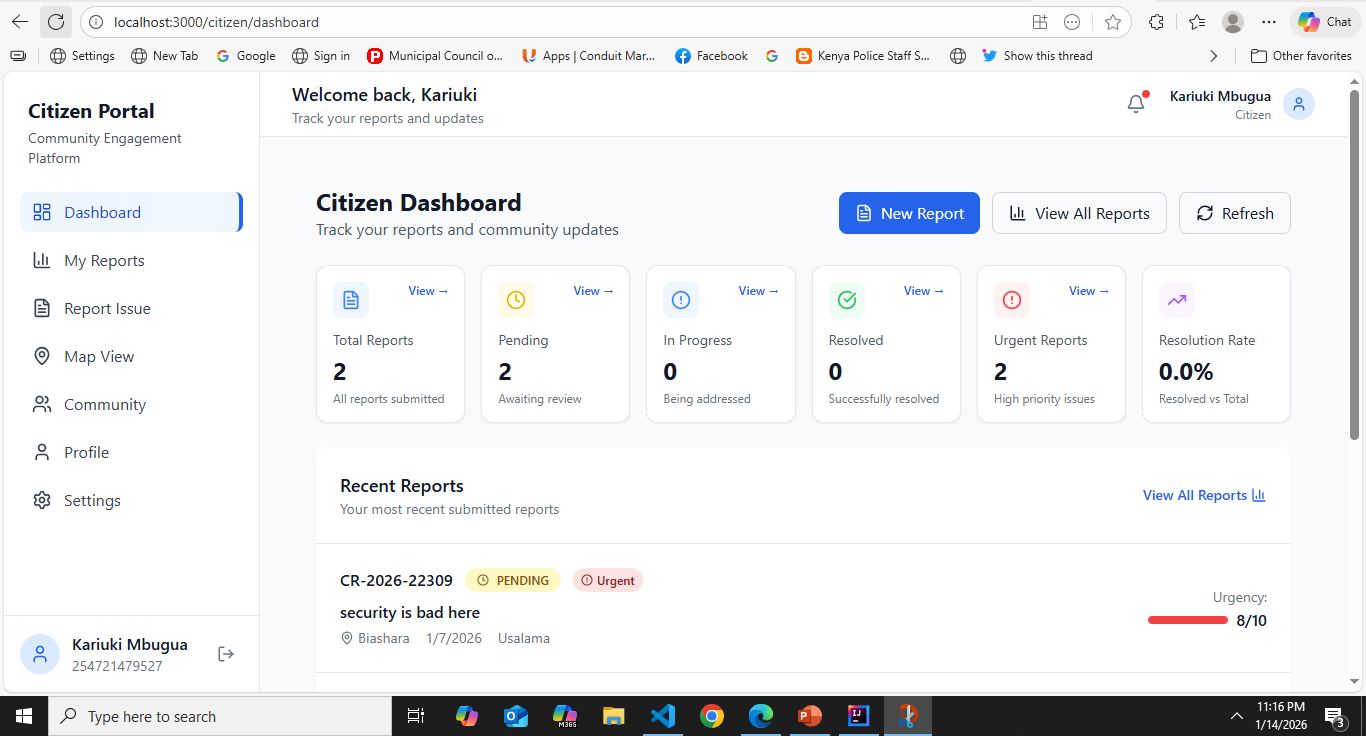The height and width of the screenshot is (736, 1366).
Task: Click the New Report button
Action: 908,213
